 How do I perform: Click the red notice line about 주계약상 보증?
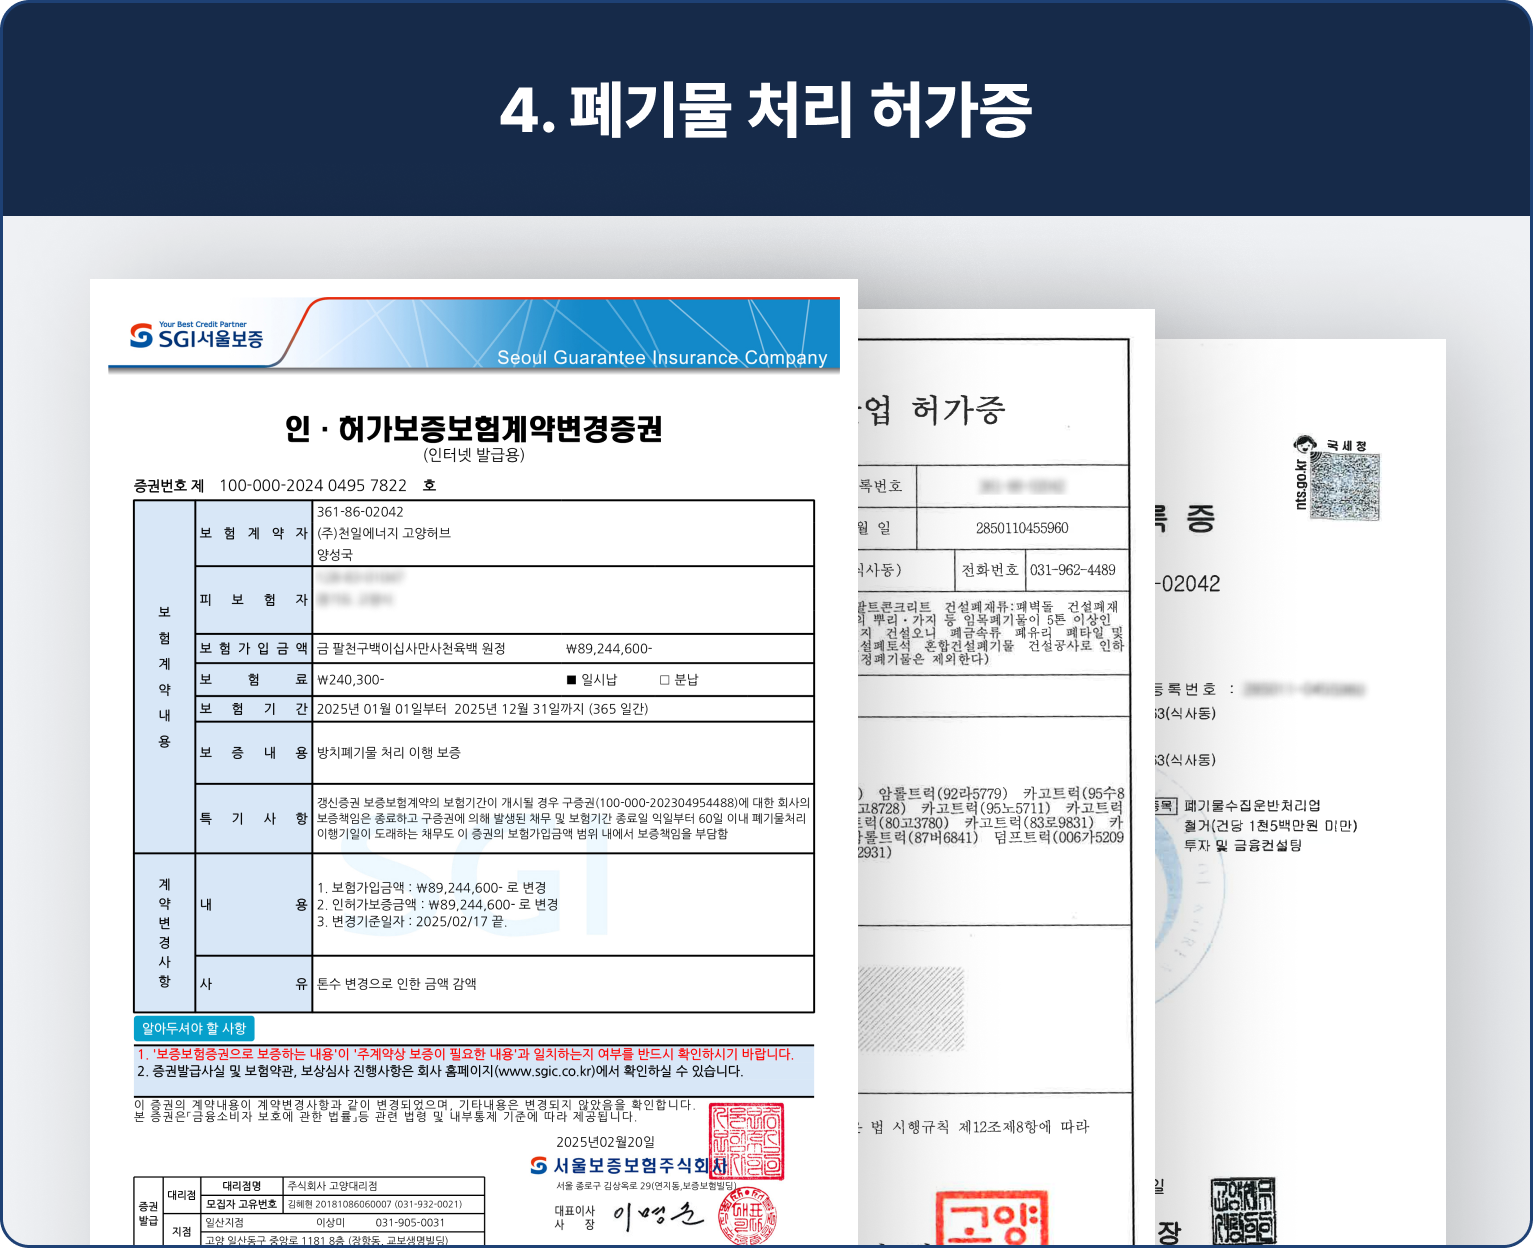[x=465, y=1054]
